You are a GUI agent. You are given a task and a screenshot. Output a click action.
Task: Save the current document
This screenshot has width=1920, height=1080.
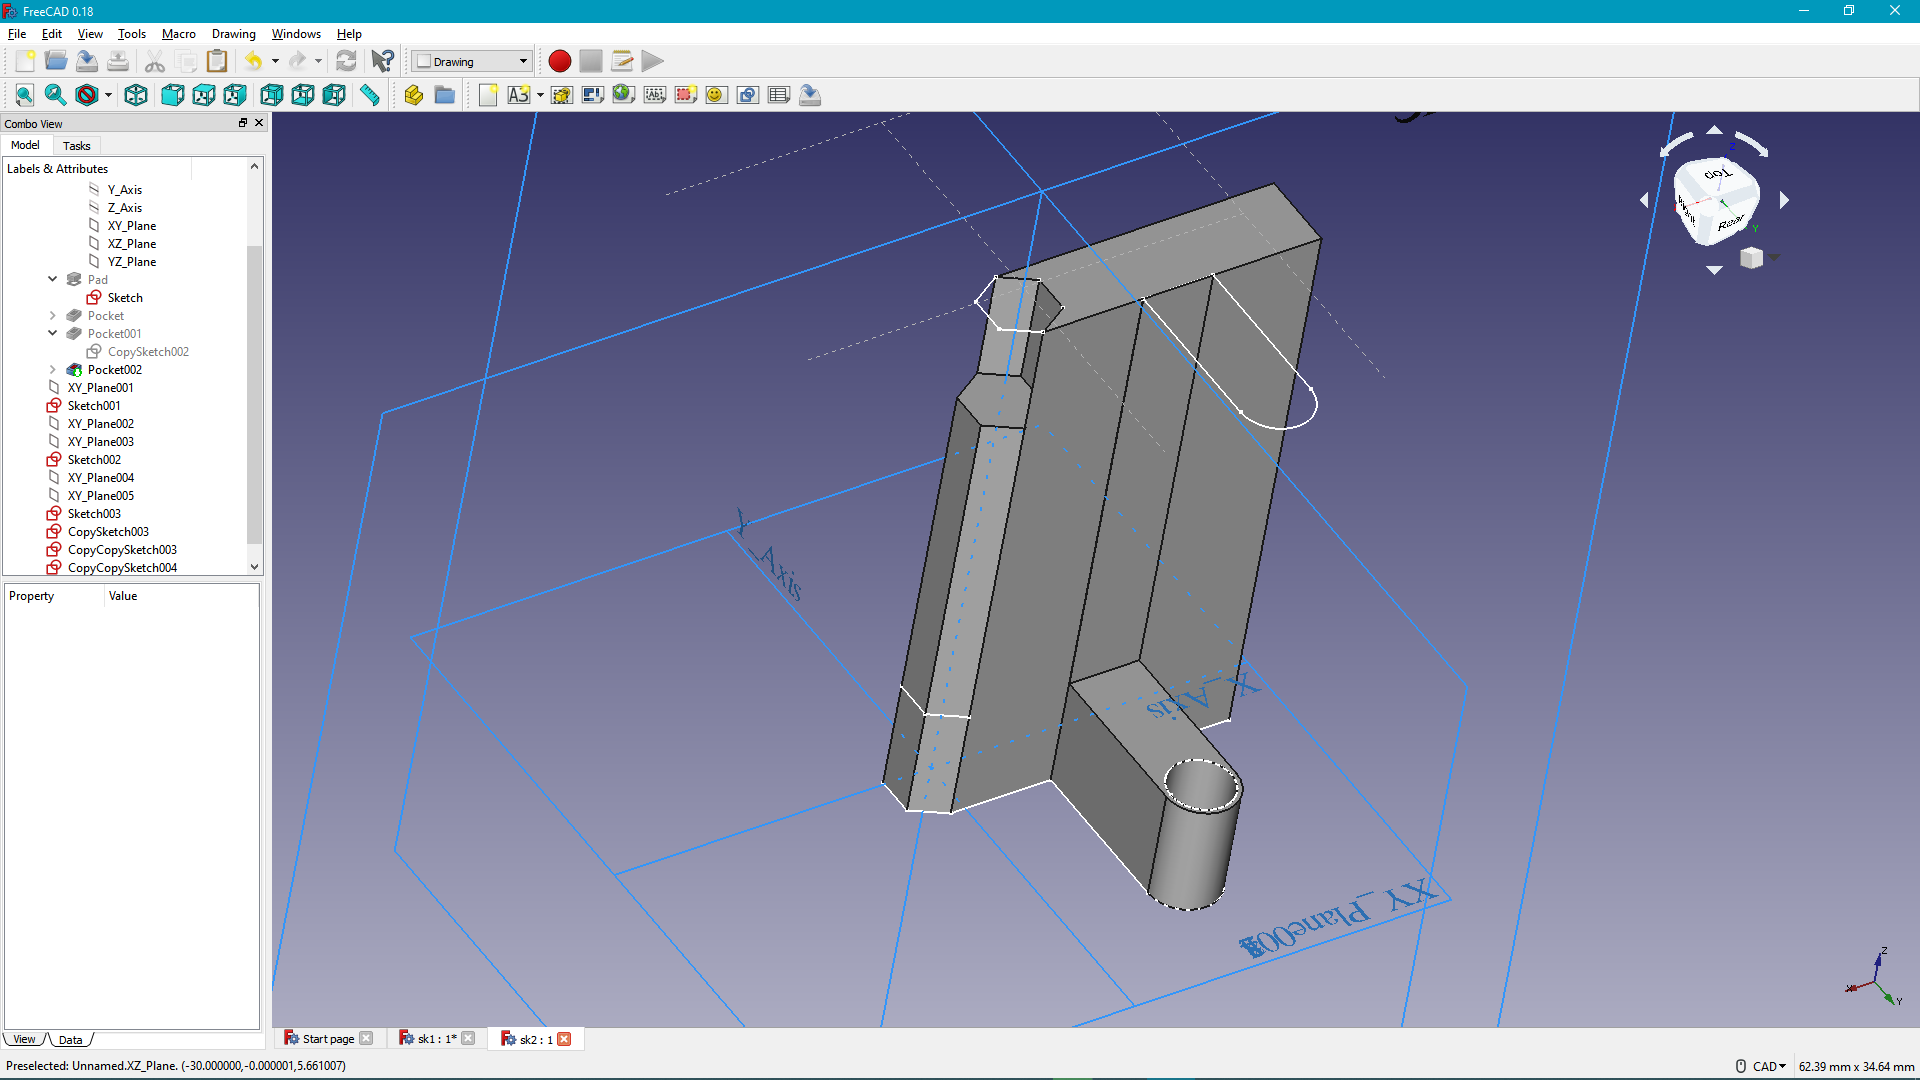(x=87, y=61)
